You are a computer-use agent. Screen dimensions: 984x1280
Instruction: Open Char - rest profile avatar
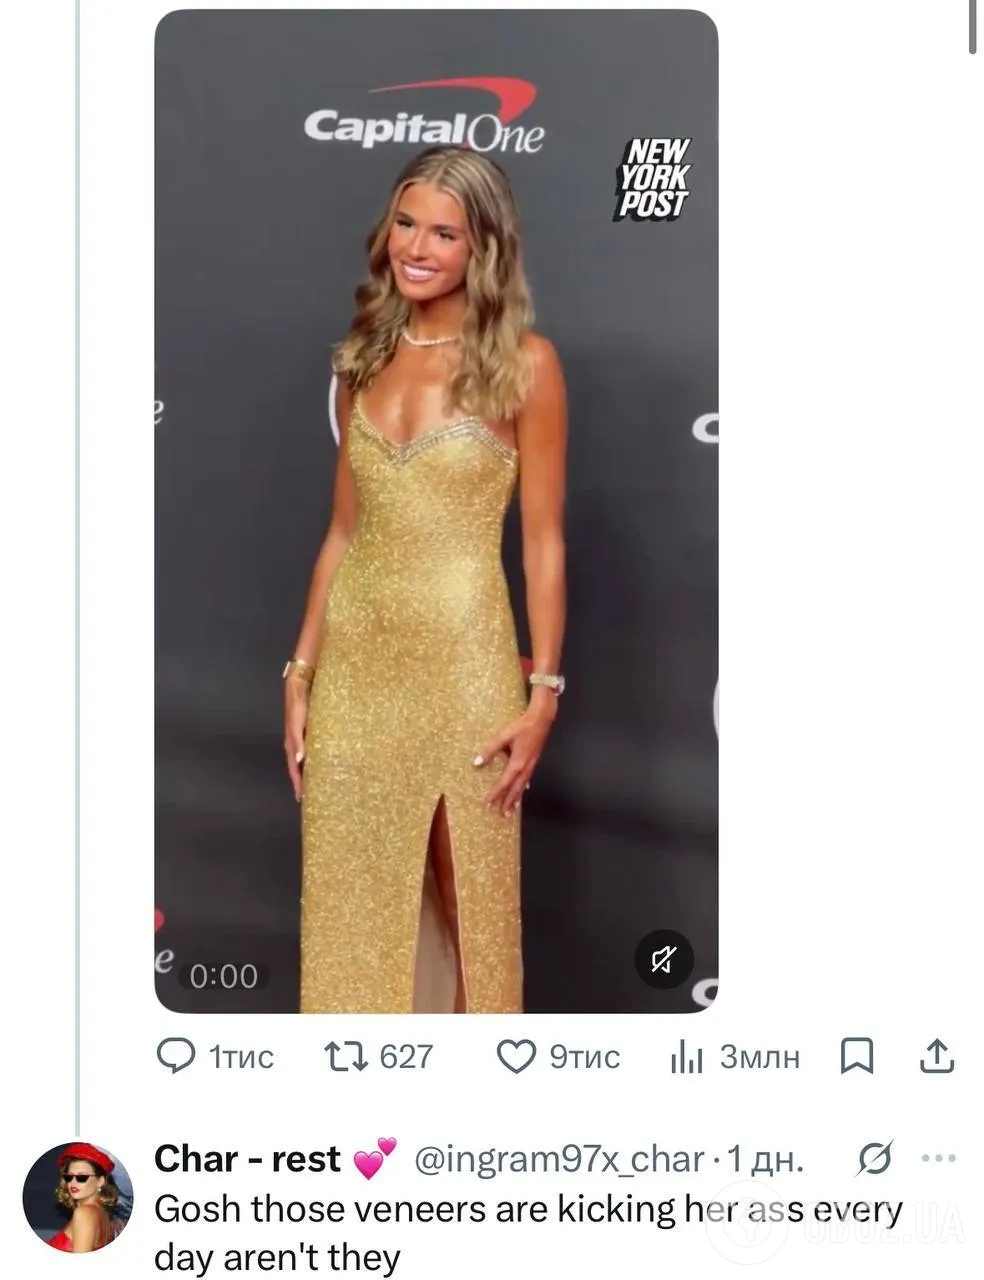tap(78, 1197)
